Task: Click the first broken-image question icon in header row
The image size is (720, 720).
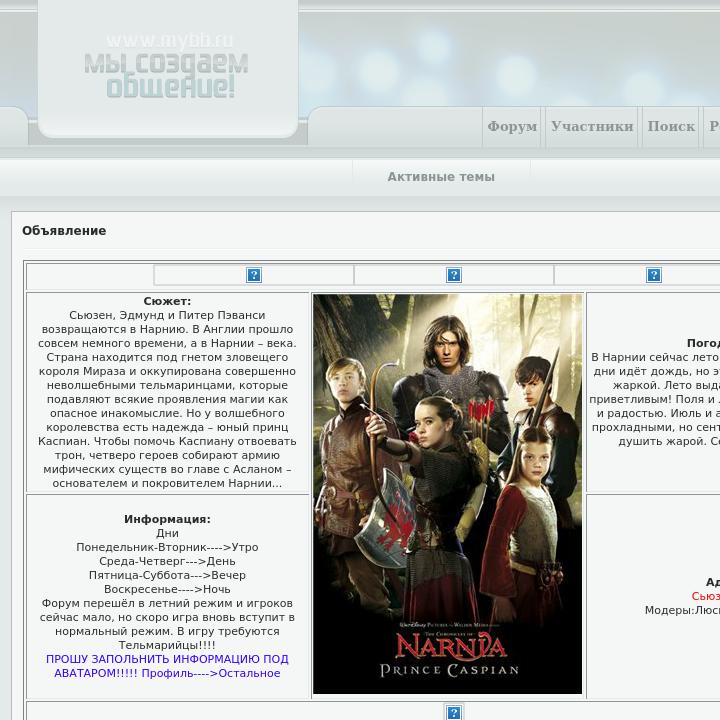Action: 254,275
